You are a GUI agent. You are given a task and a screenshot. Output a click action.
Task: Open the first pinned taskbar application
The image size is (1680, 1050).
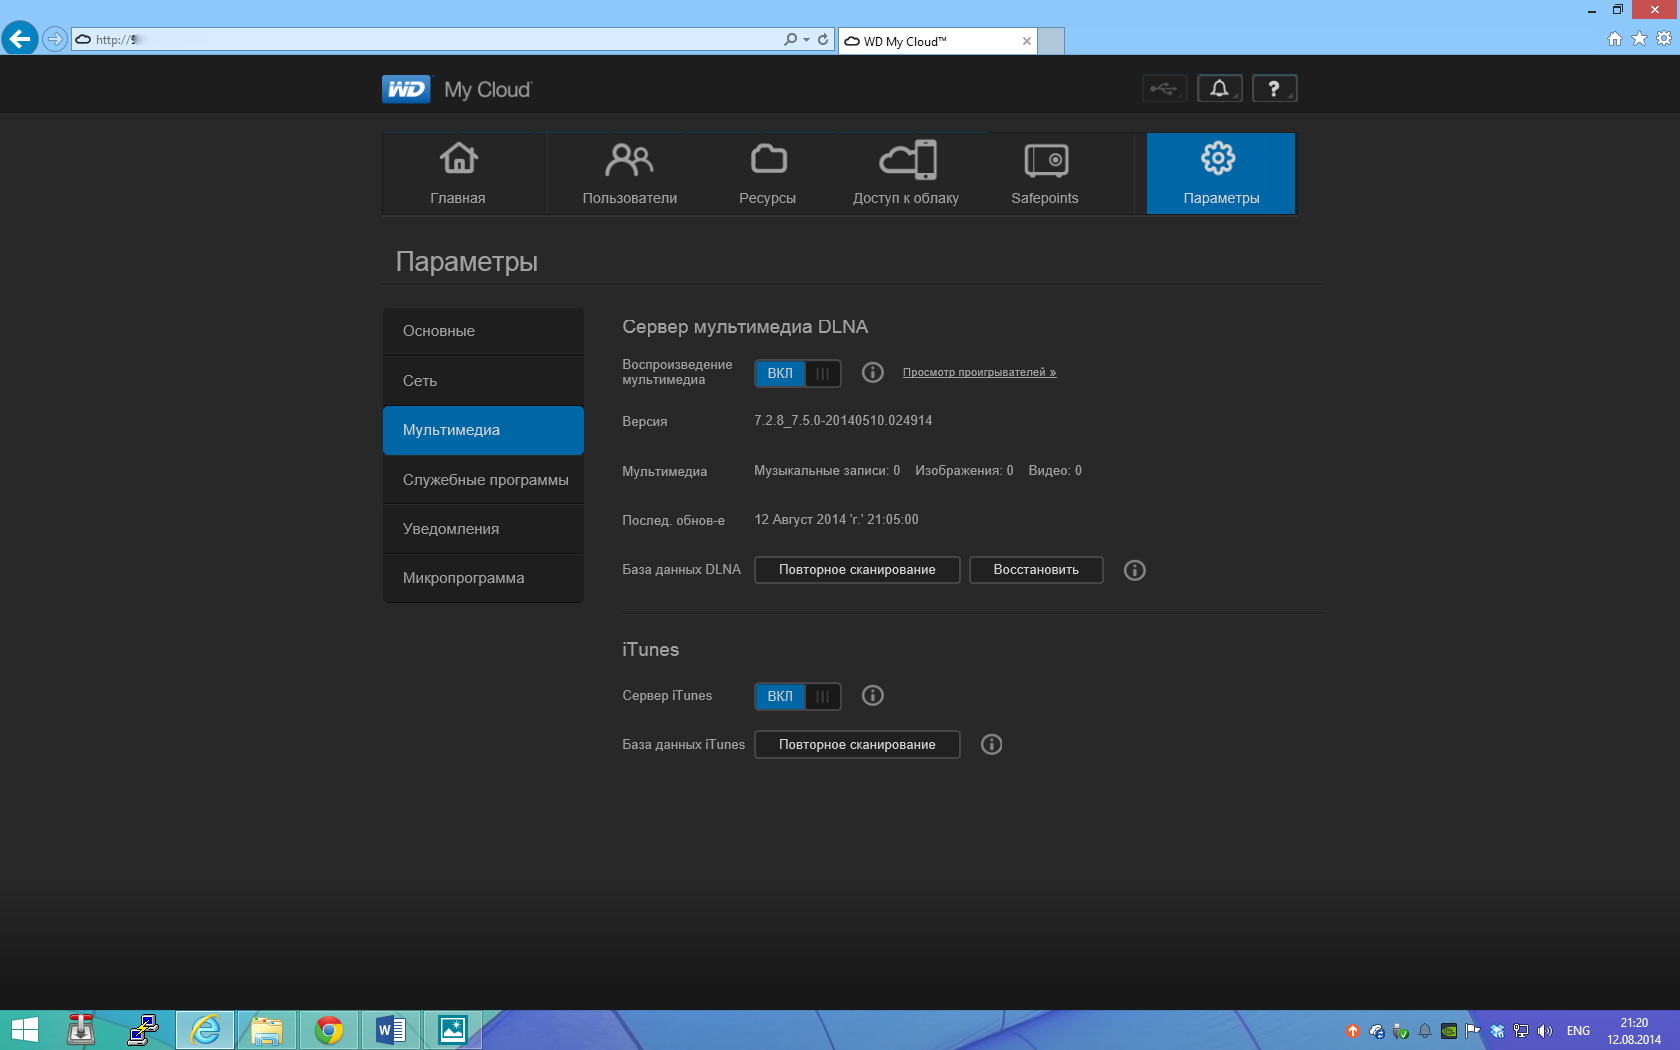pos(81,1030)
